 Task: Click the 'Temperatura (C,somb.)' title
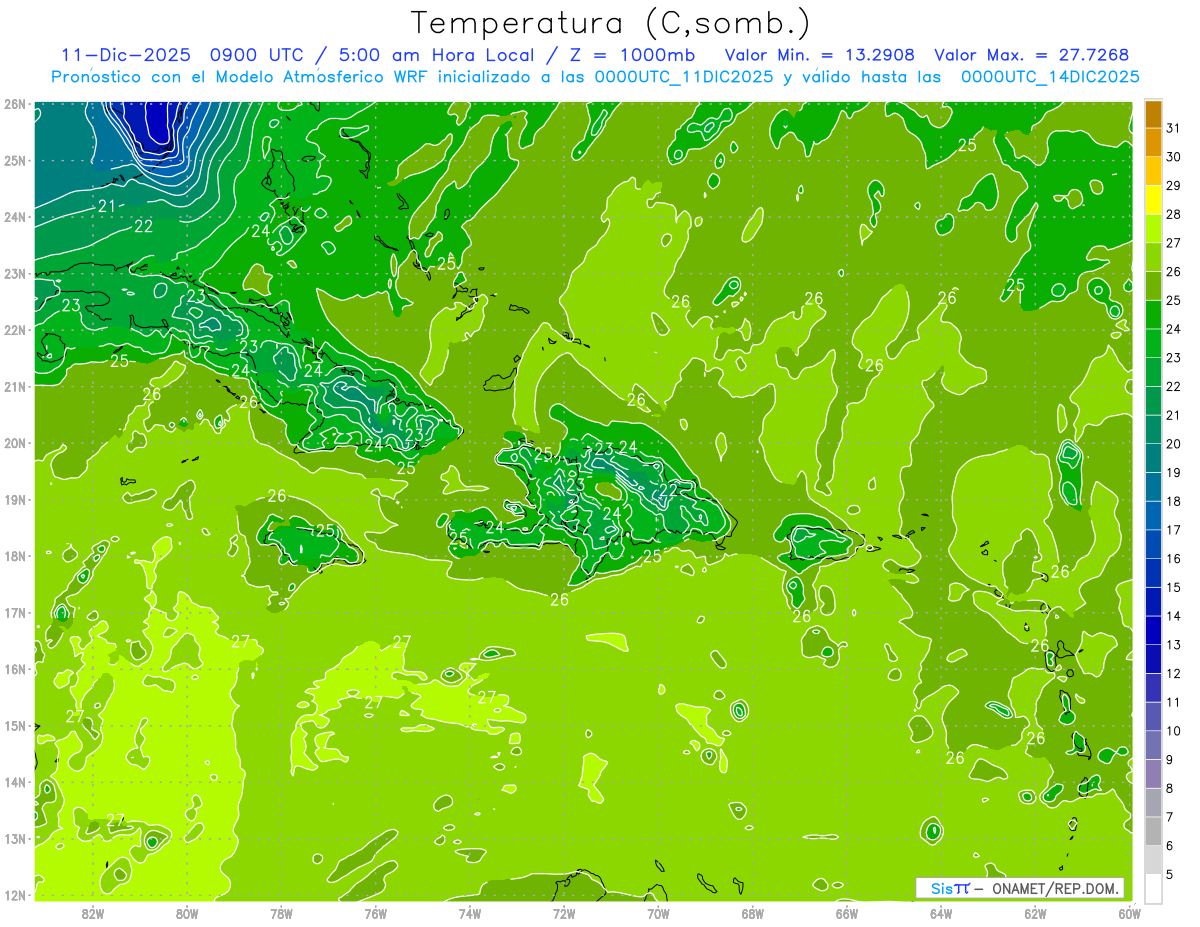(x=611, y=23)
